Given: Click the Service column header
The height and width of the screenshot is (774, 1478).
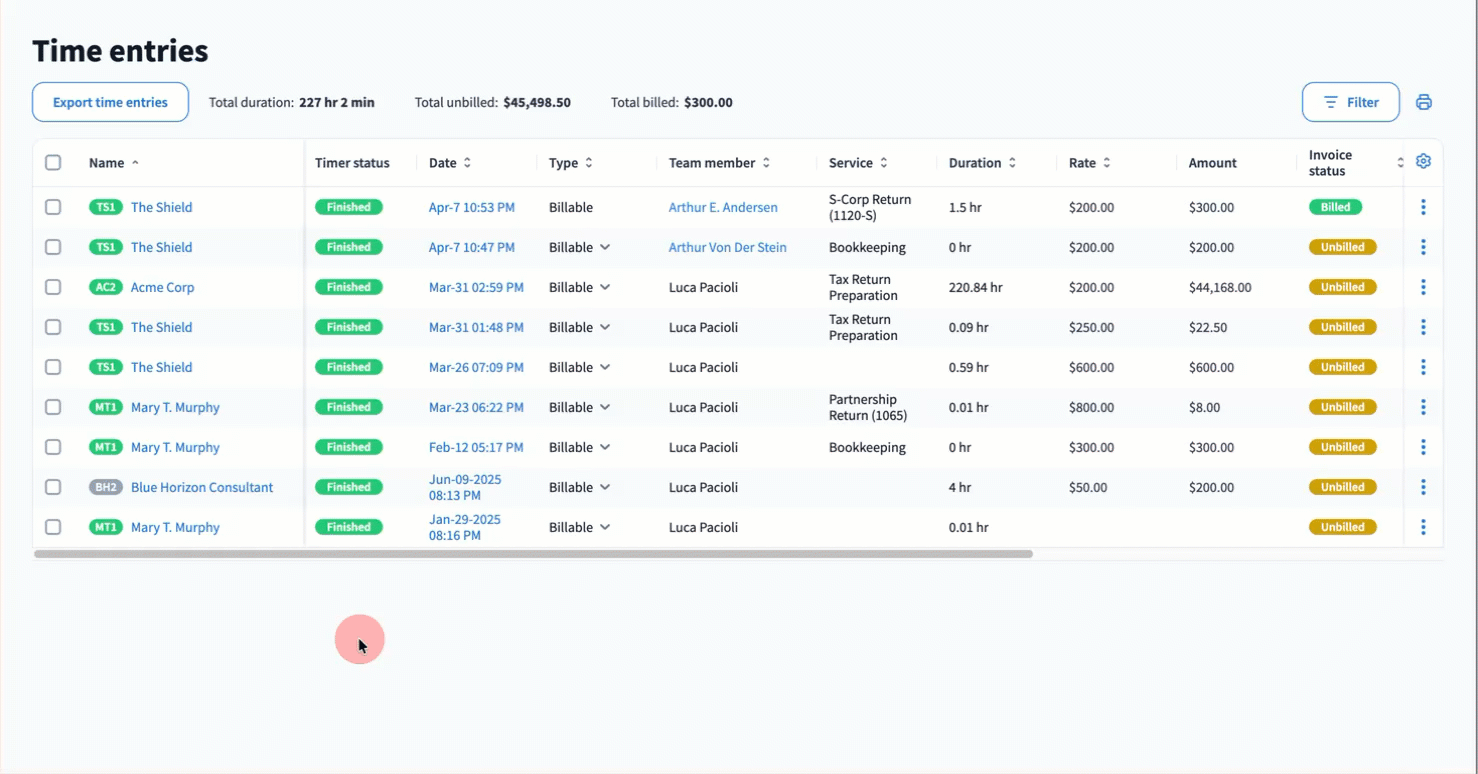Looking at the screenshot, I should (x=851, y=163).
